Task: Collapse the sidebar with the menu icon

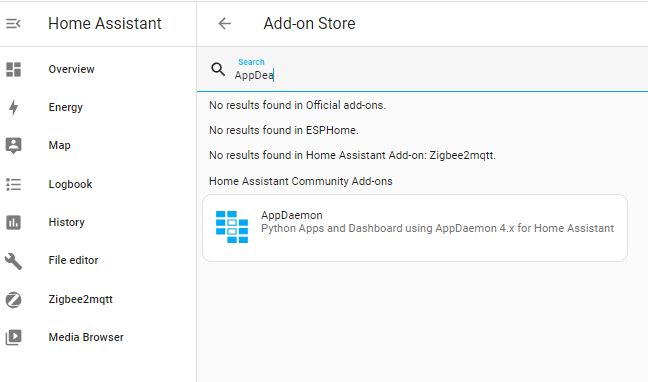Action: pos(13,24)
